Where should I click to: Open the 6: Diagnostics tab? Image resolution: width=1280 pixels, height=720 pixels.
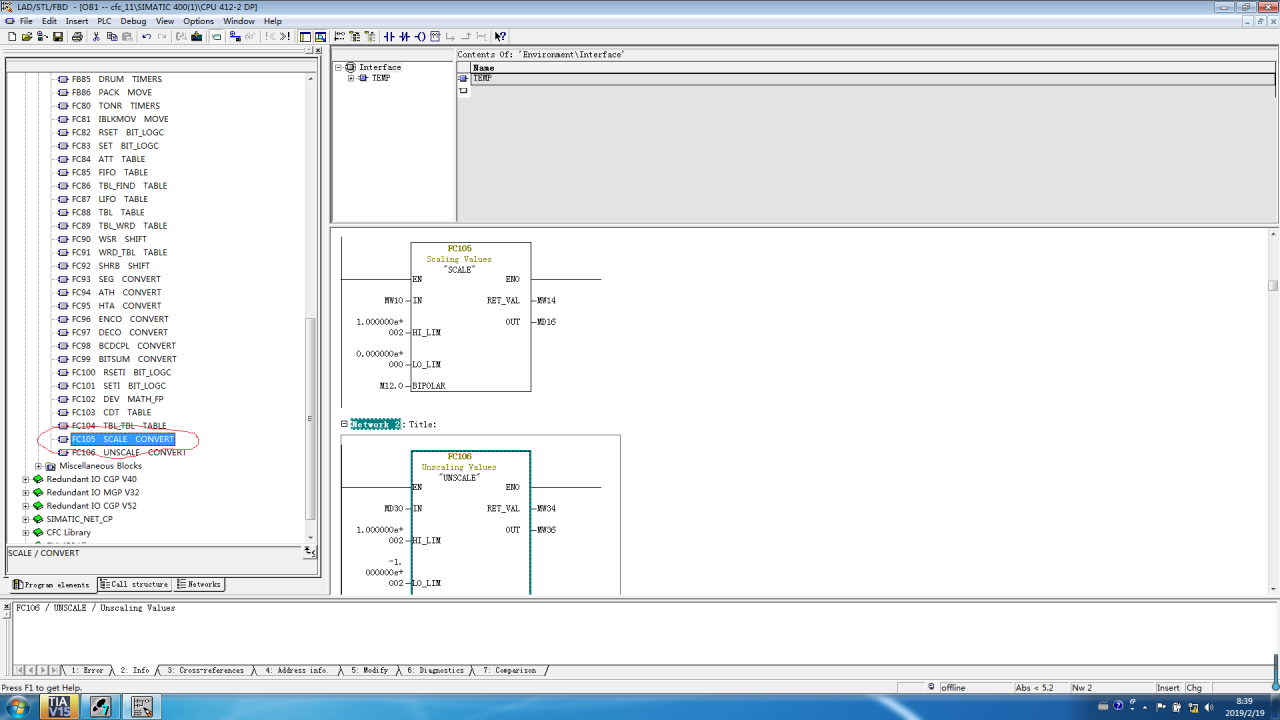[435, 670]
